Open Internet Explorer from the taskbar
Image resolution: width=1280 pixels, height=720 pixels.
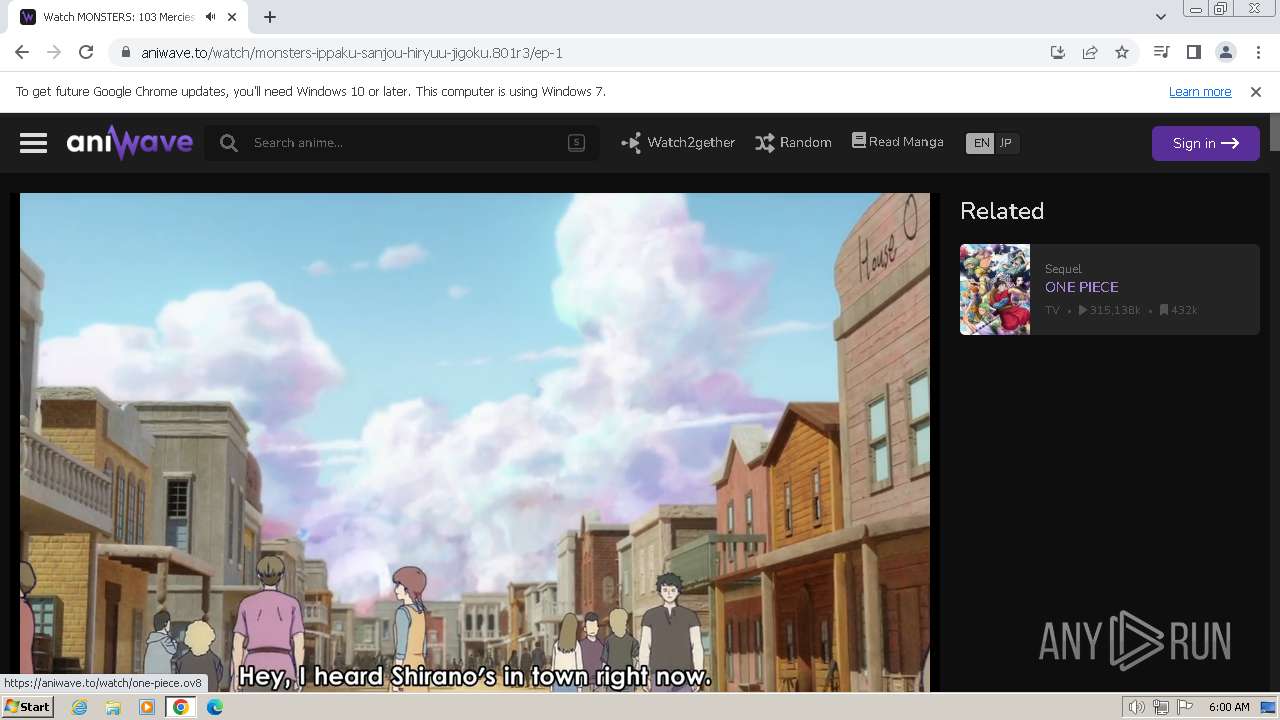tap(79, 707)
